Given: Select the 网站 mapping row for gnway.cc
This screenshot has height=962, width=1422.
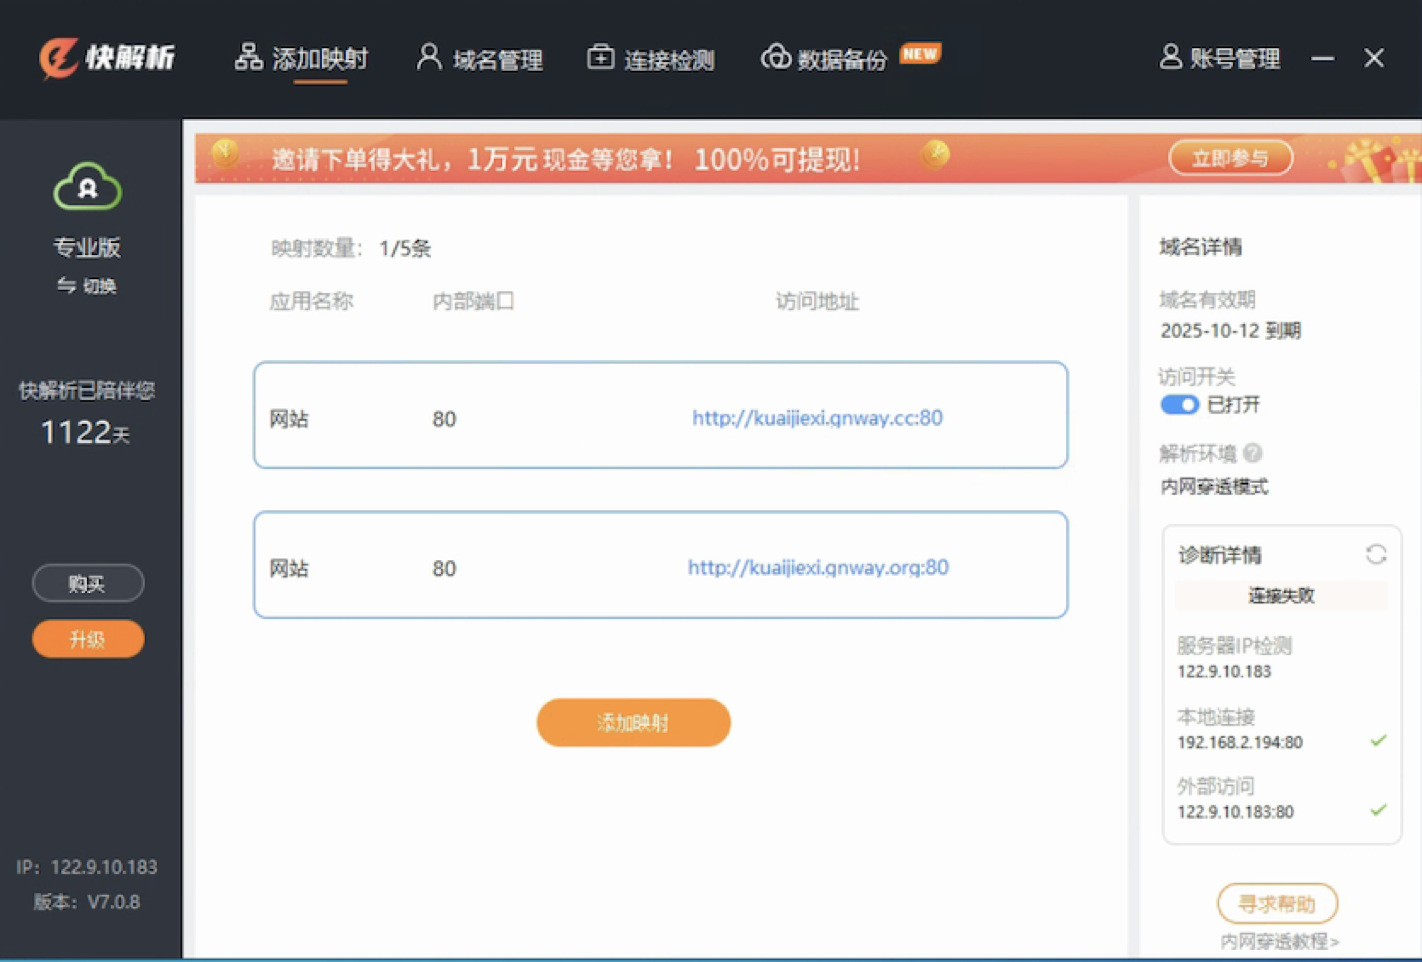Looking at the screenshot, I should click(x=661, y=415).
